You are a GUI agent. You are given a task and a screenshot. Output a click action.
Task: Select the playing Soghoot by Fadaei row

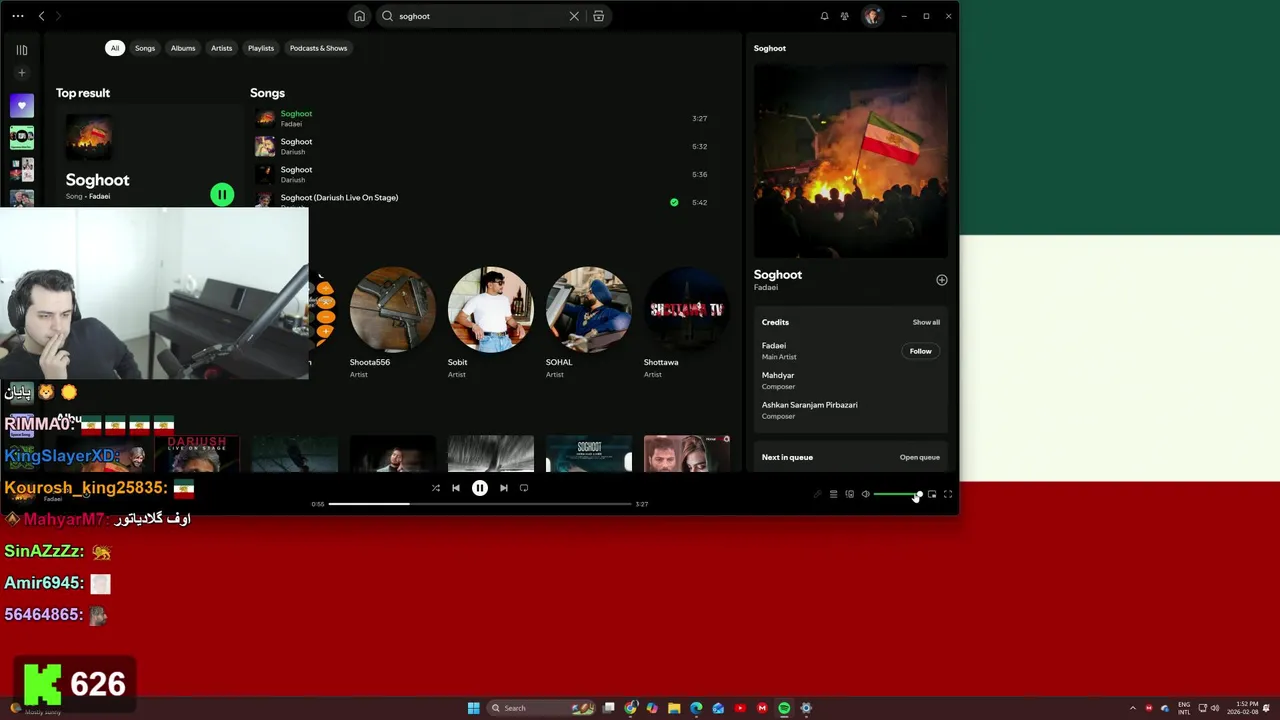(x=481, y=118)
